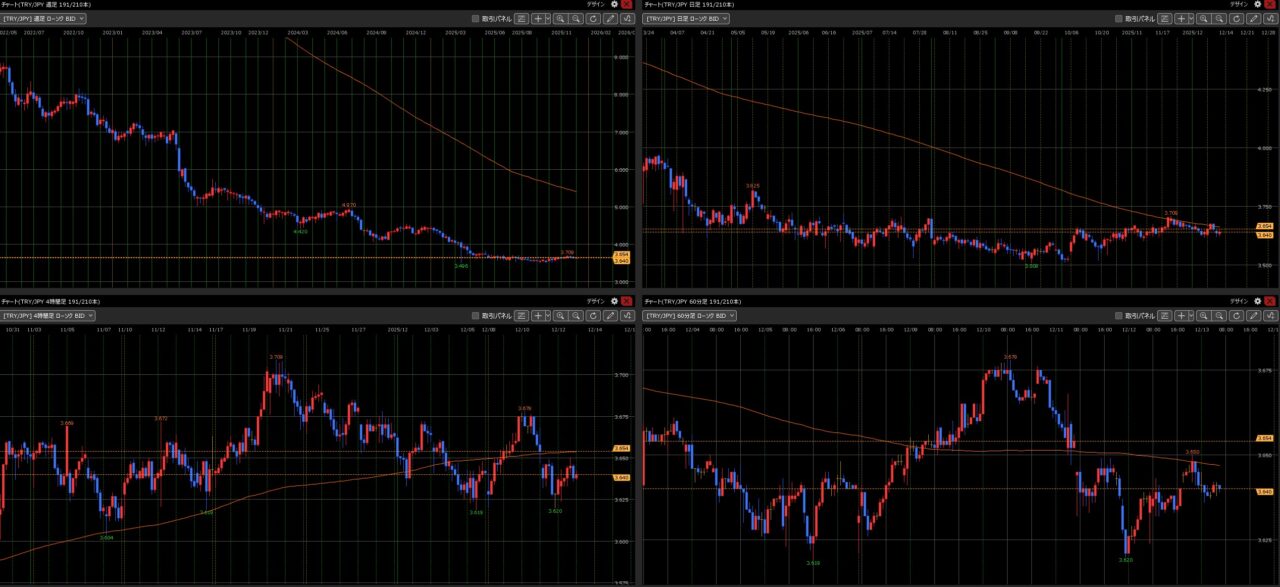Enable 取引パネル checkbox in weekly chart
This screenshot has height=587, width=1280.
point(476,18)
